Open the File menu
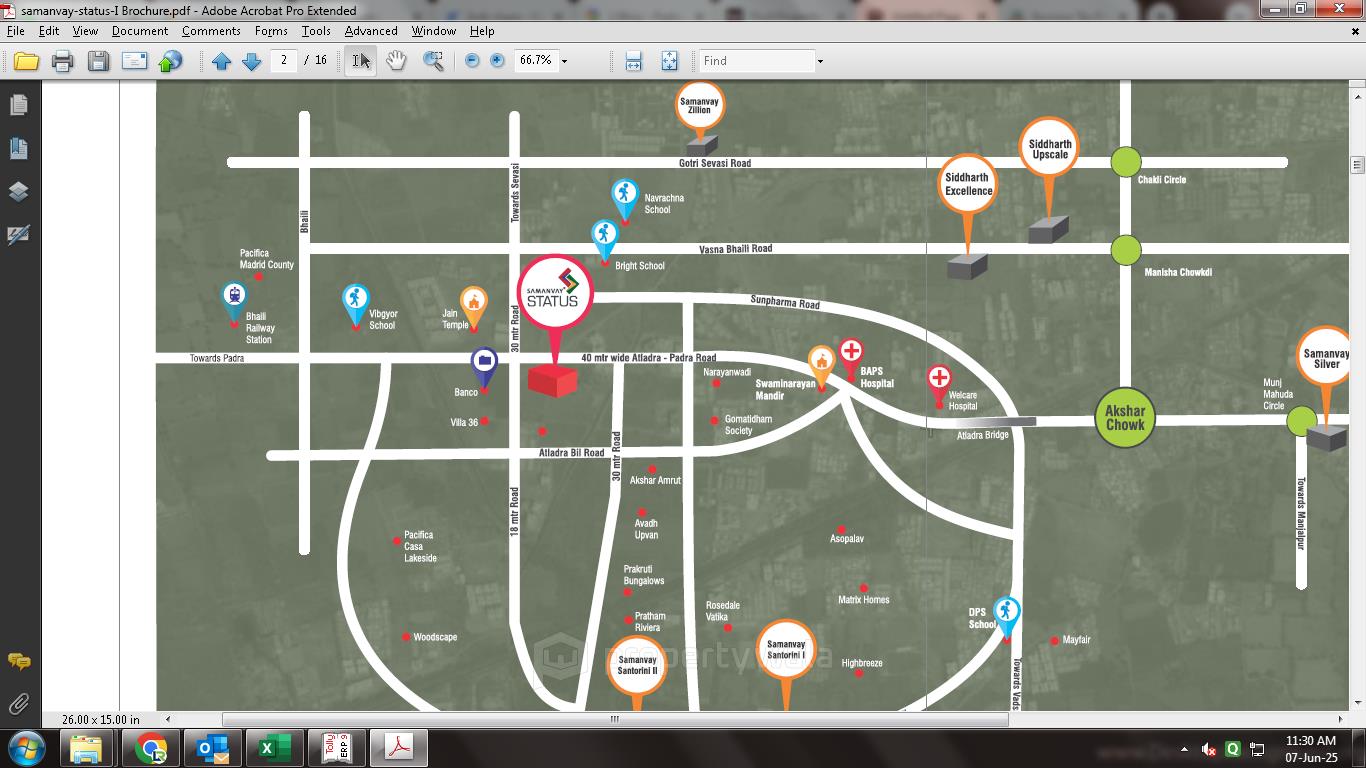 click(x=16, y=31)
